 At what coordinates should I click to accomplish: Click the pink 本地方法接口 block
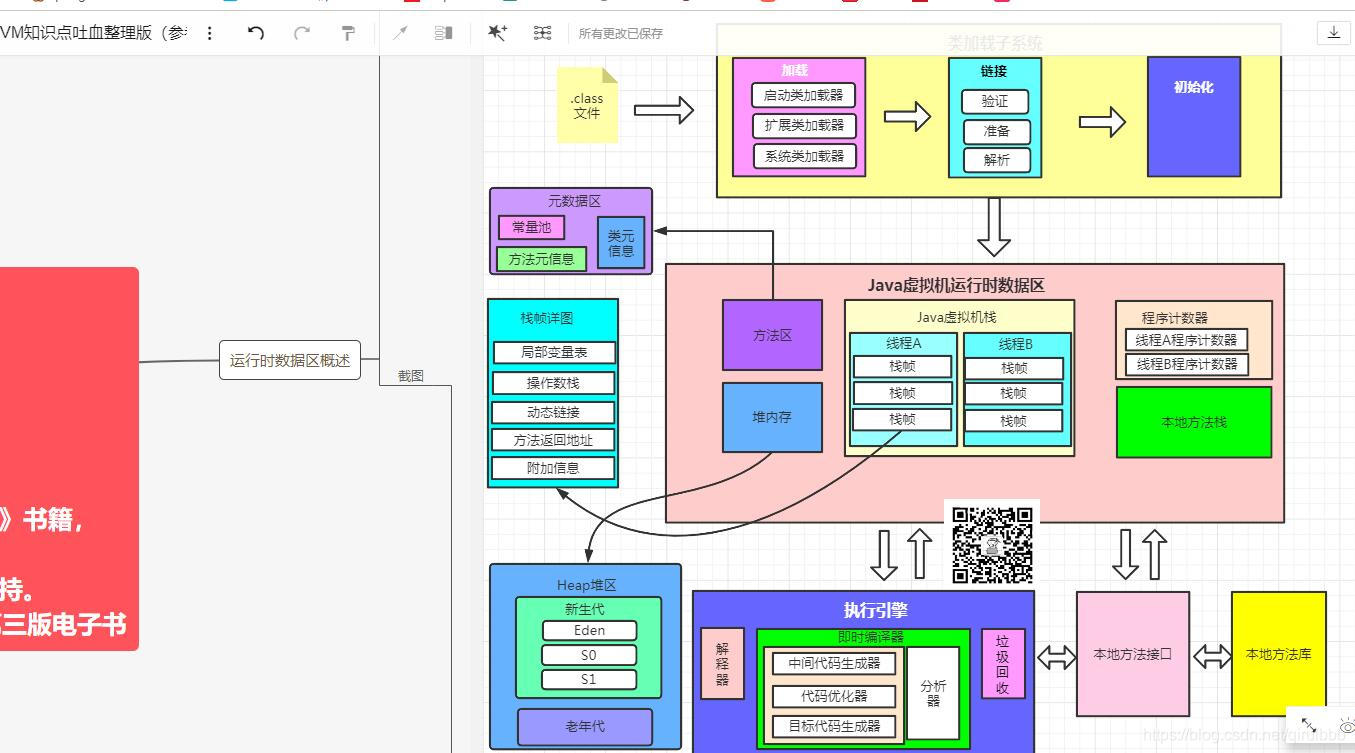1133,654
